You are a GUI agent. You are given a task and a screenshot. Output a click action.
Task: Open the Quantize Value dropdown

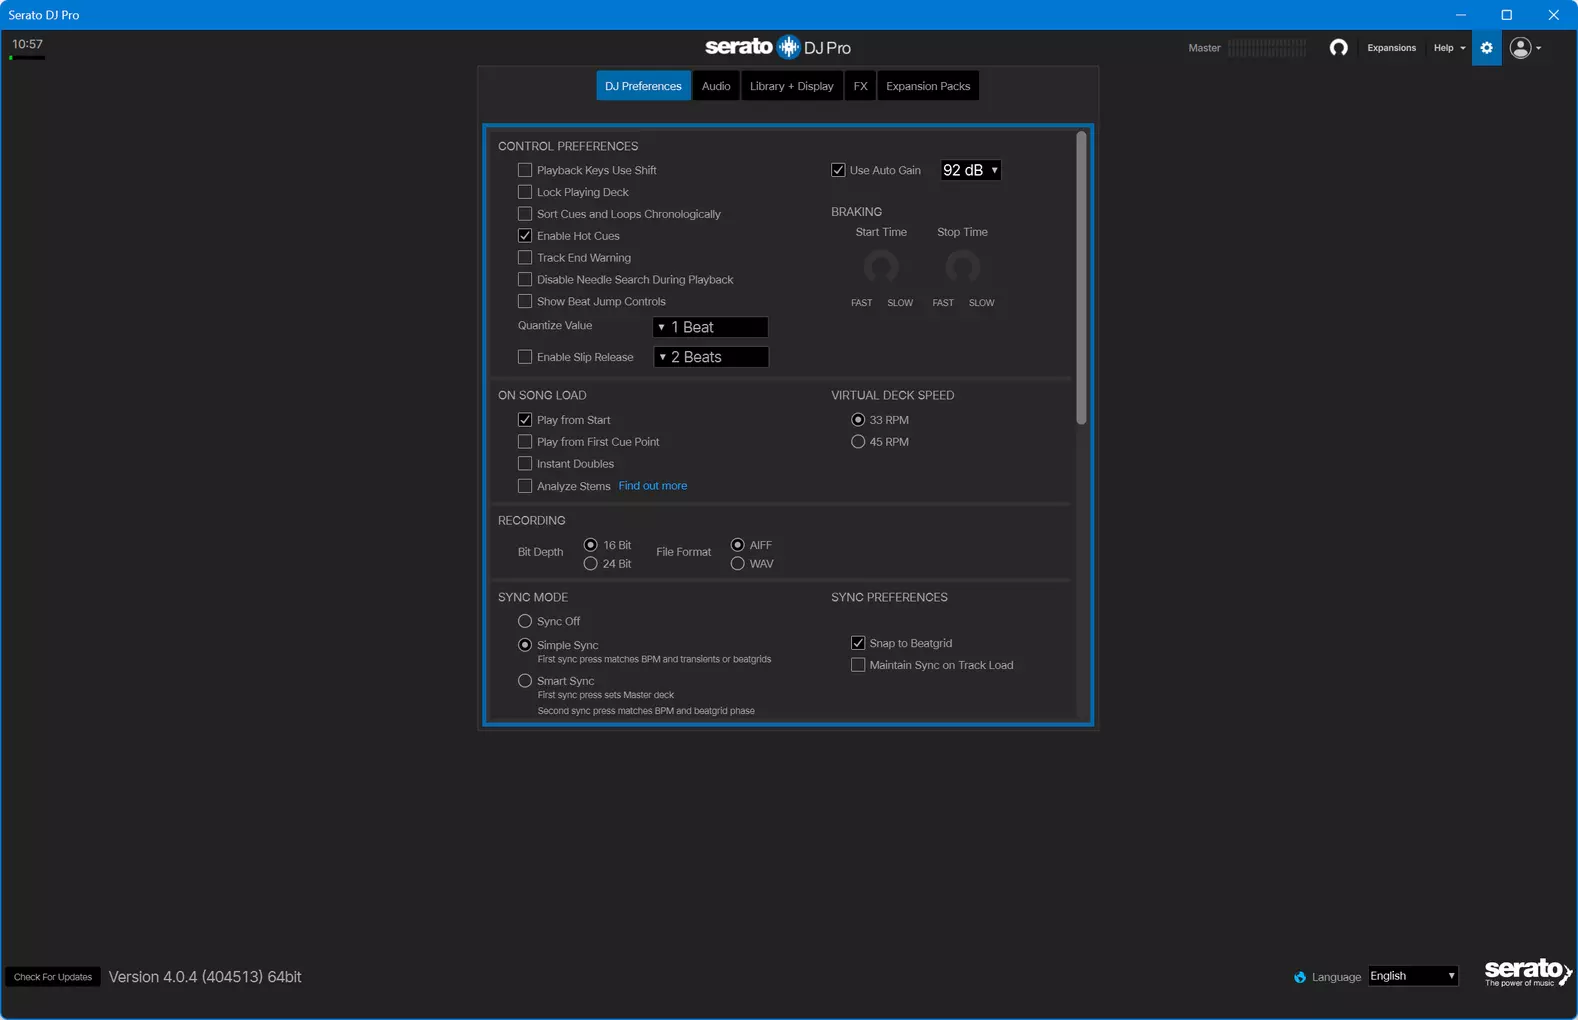710,327
